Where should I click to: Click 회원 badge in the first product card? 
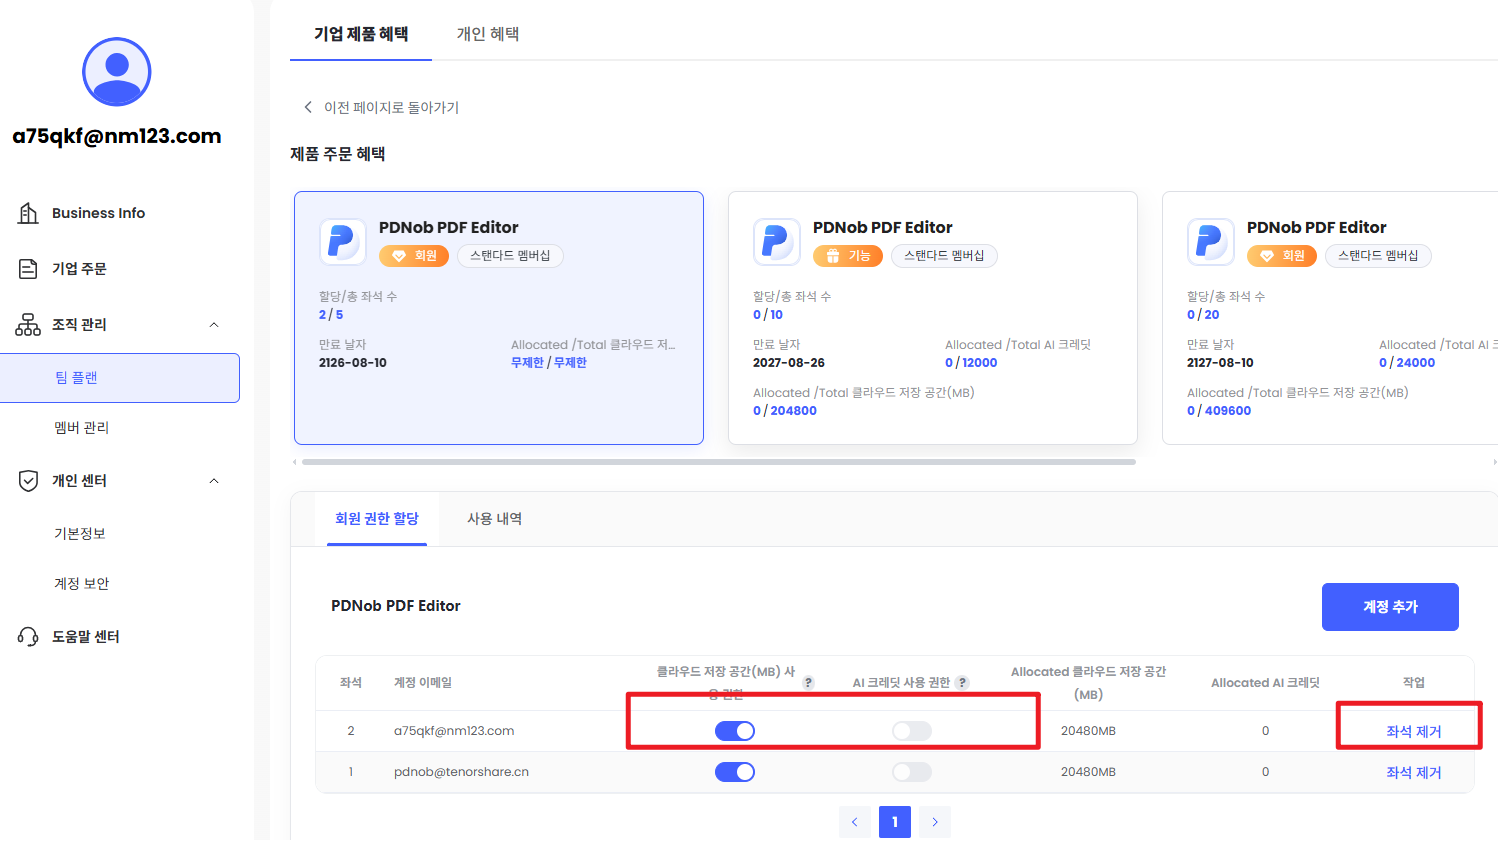coord(414,256)
